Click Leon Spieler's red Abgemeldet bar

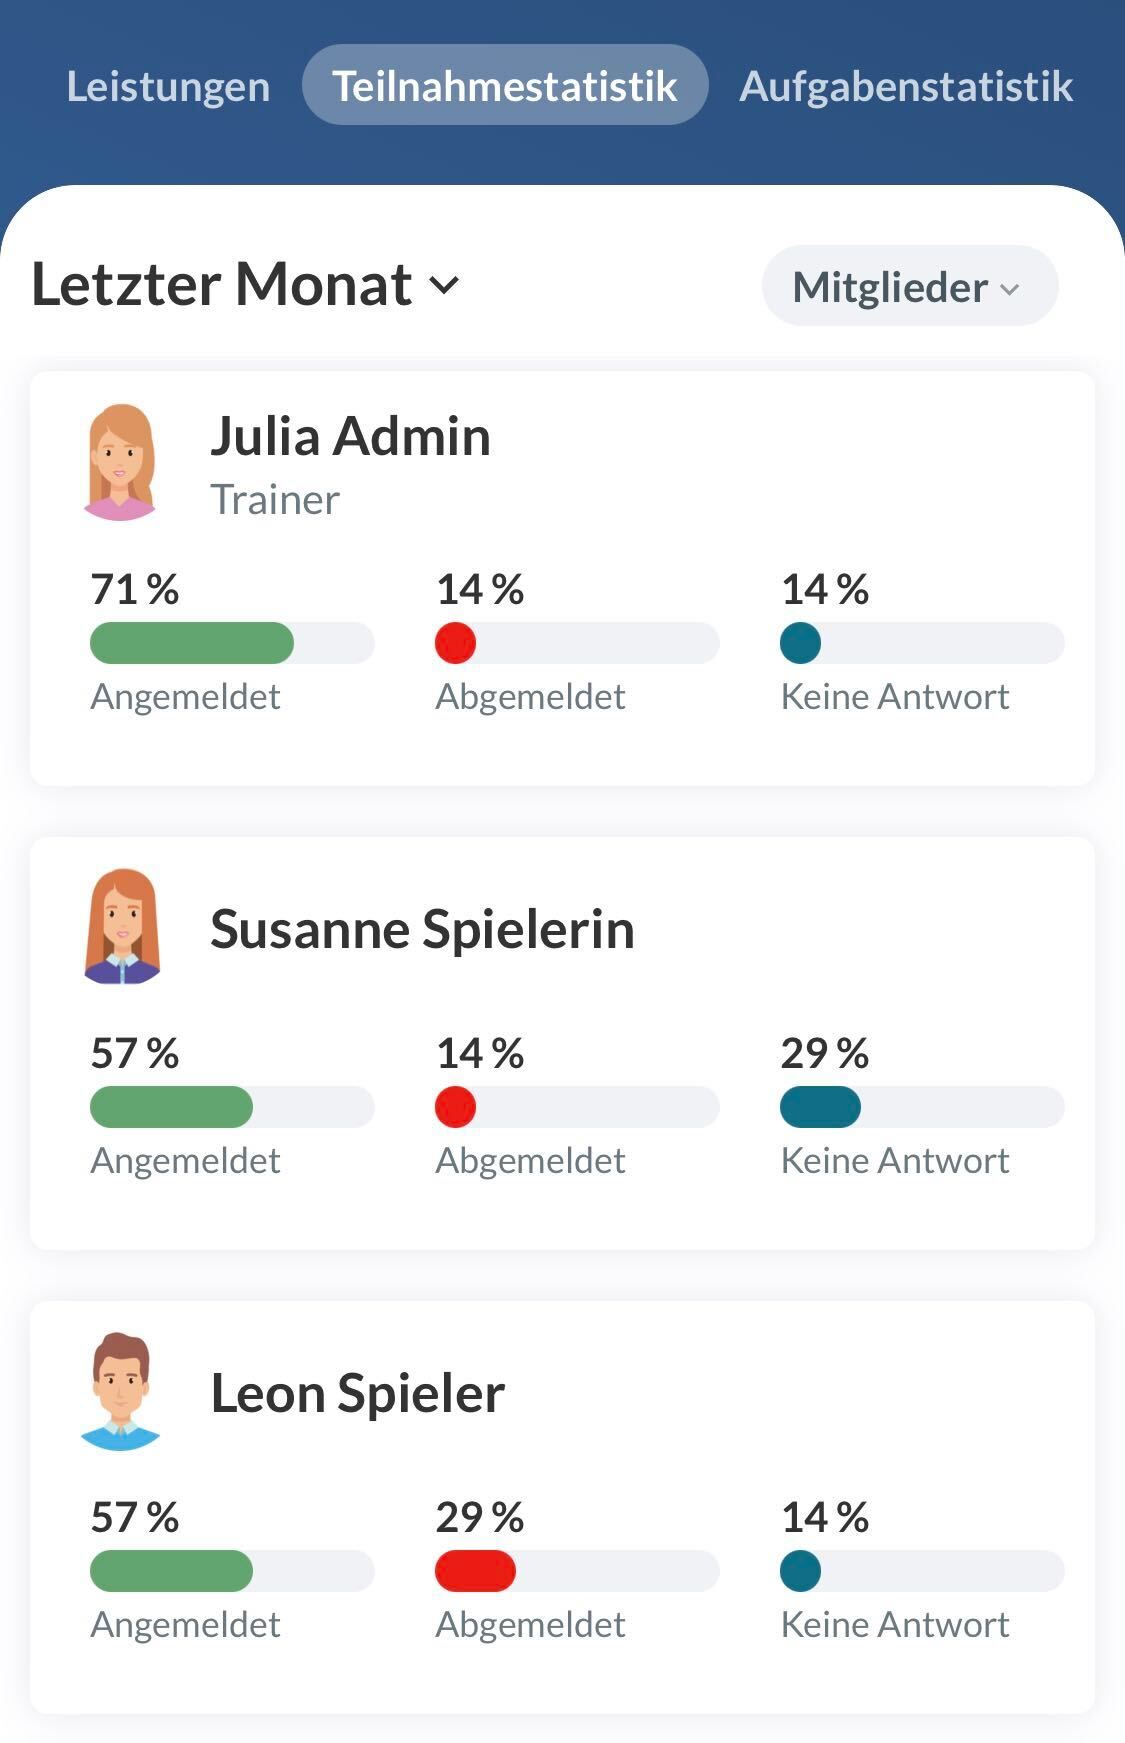[475, 1571]
